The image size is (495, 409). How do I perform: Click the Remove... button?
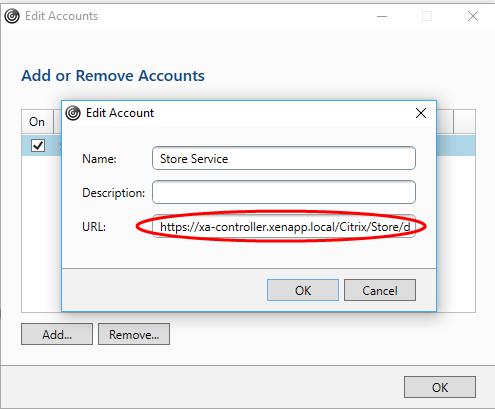click(x=134, y=334)
